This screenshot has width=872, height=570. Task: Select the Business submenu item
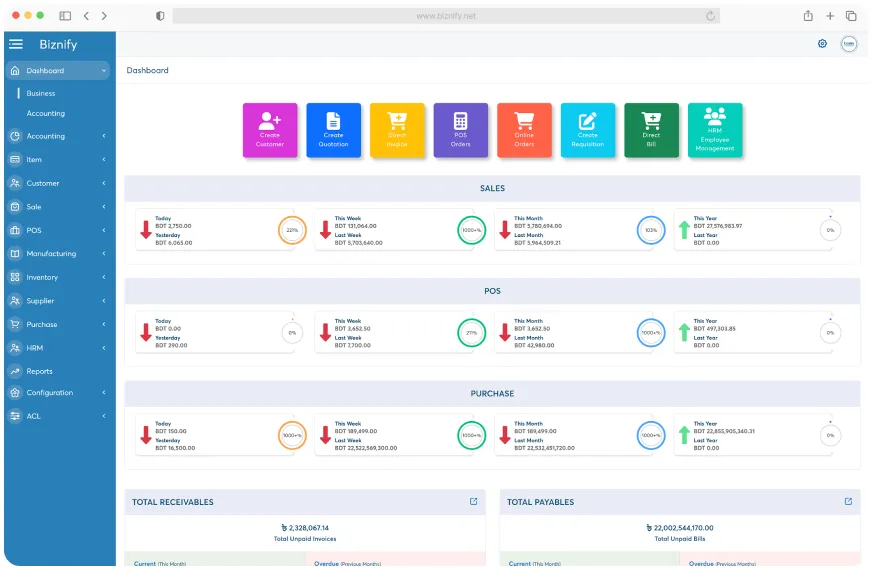pyautogui.click(x=41, y=93)
